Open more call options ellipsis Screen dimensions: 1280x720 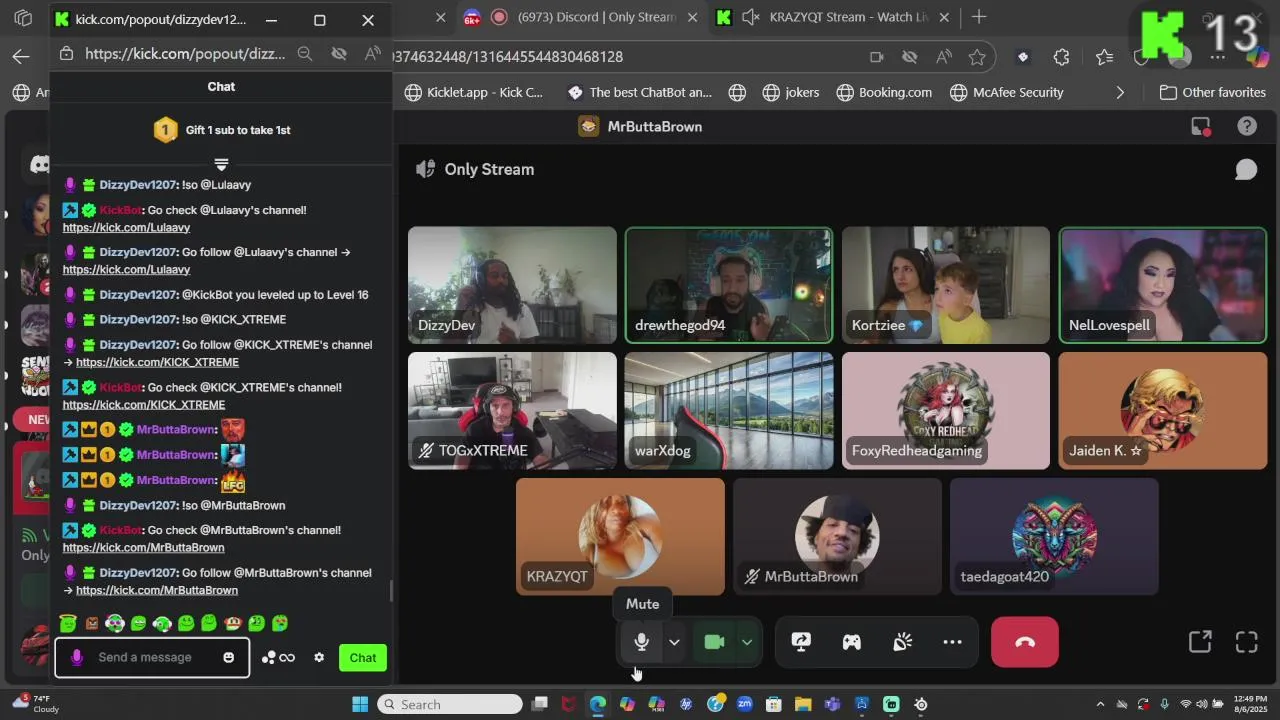click(x=952, y=642)
